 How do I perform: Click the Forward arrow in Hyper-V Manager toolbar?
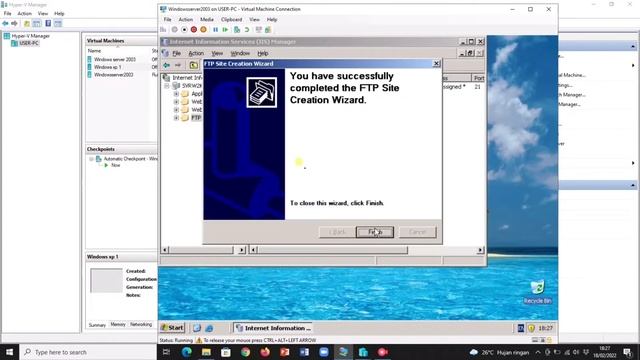[x=14, y=23]
